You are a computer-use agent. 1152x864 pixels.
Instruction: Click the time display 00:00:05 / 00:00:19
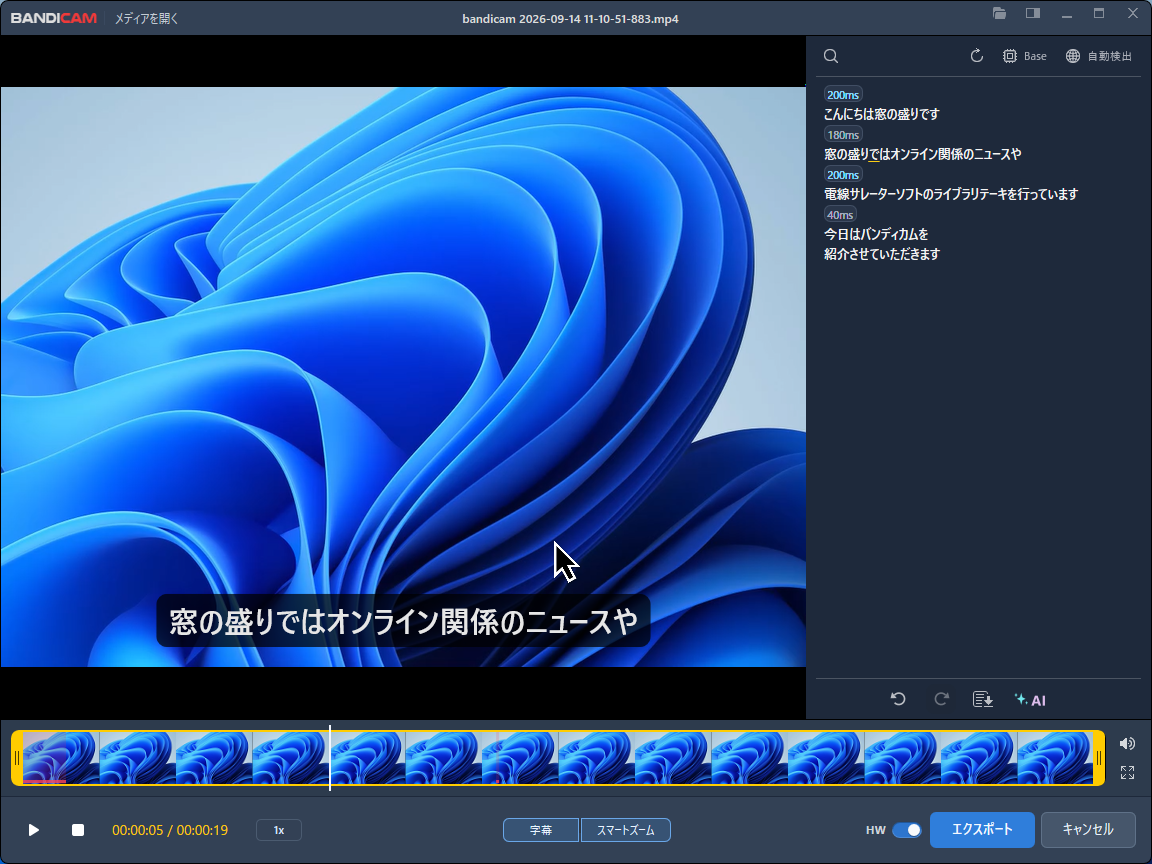point(170,830)
